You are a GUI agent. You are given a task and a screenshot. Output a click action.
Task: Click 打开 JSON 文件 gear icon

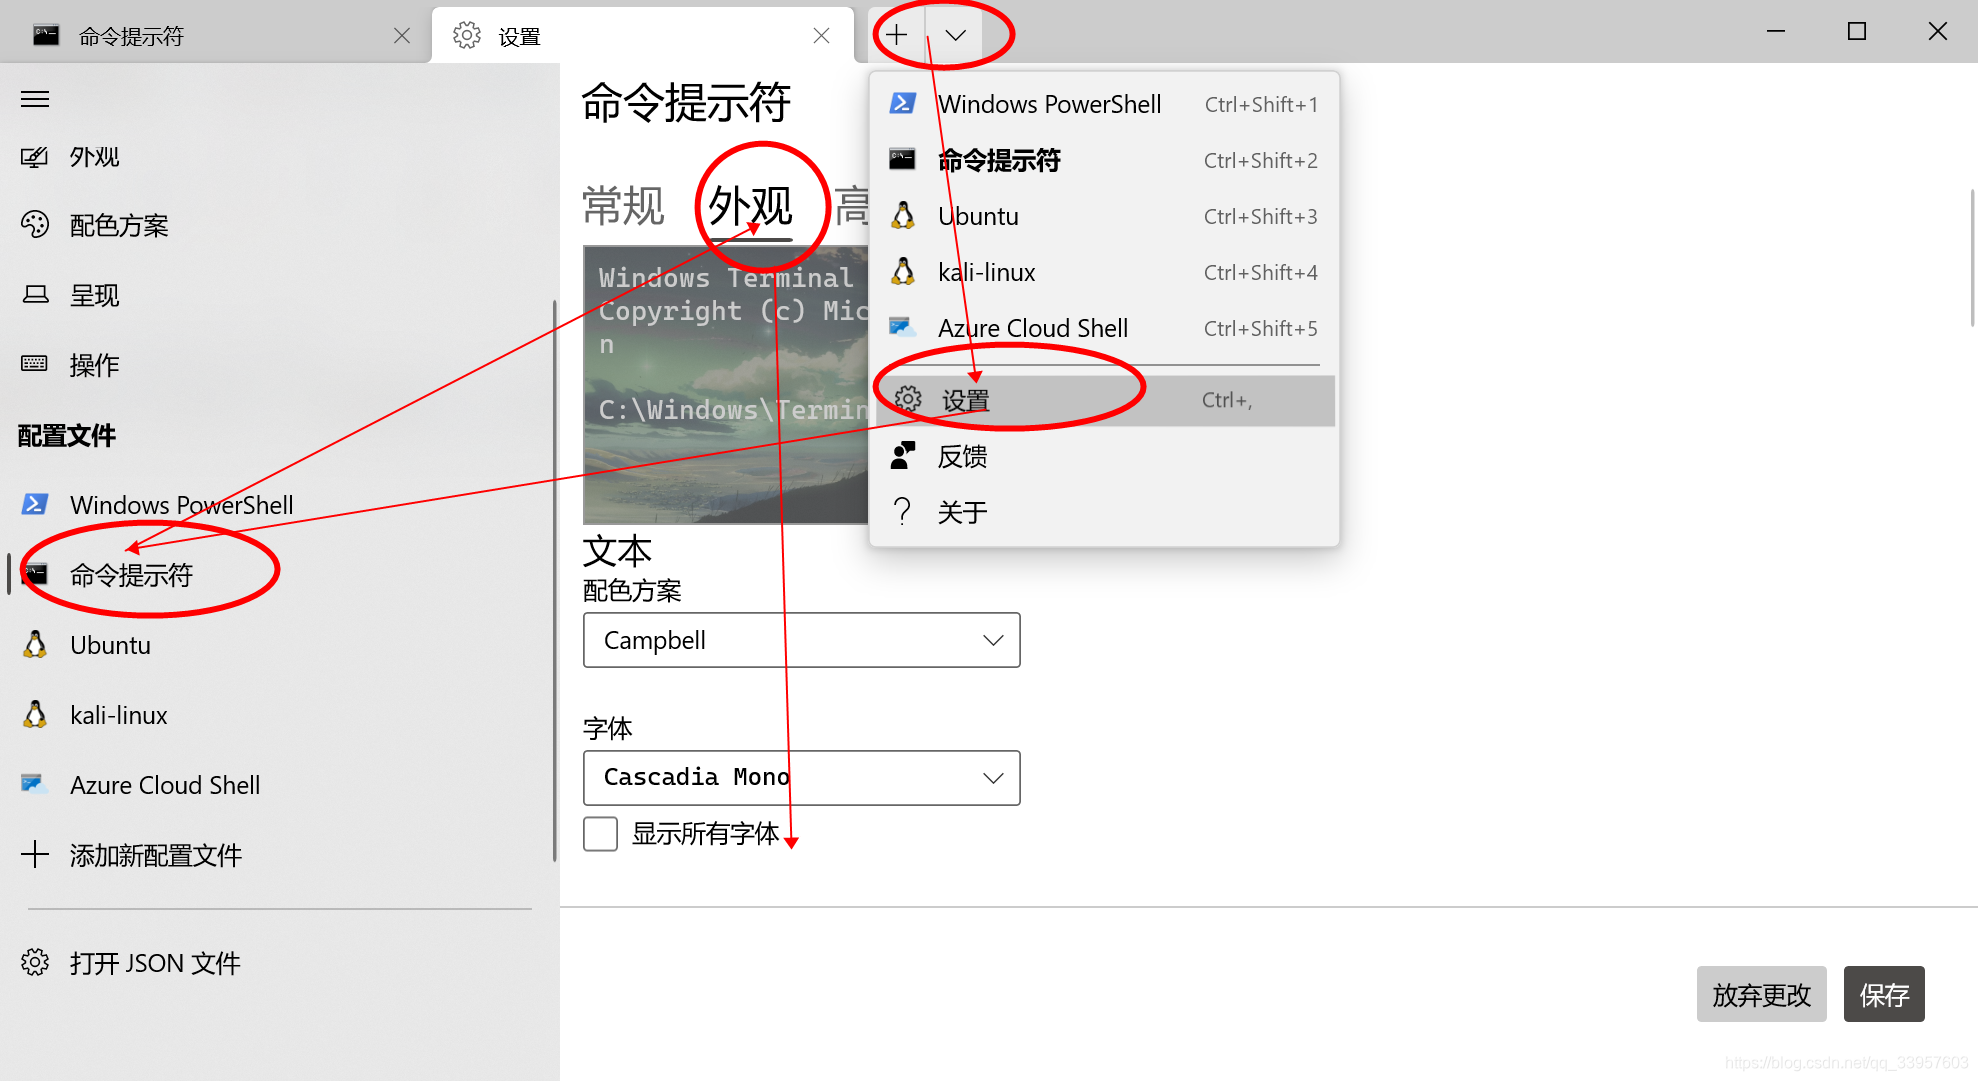click(x=35, y=962)
